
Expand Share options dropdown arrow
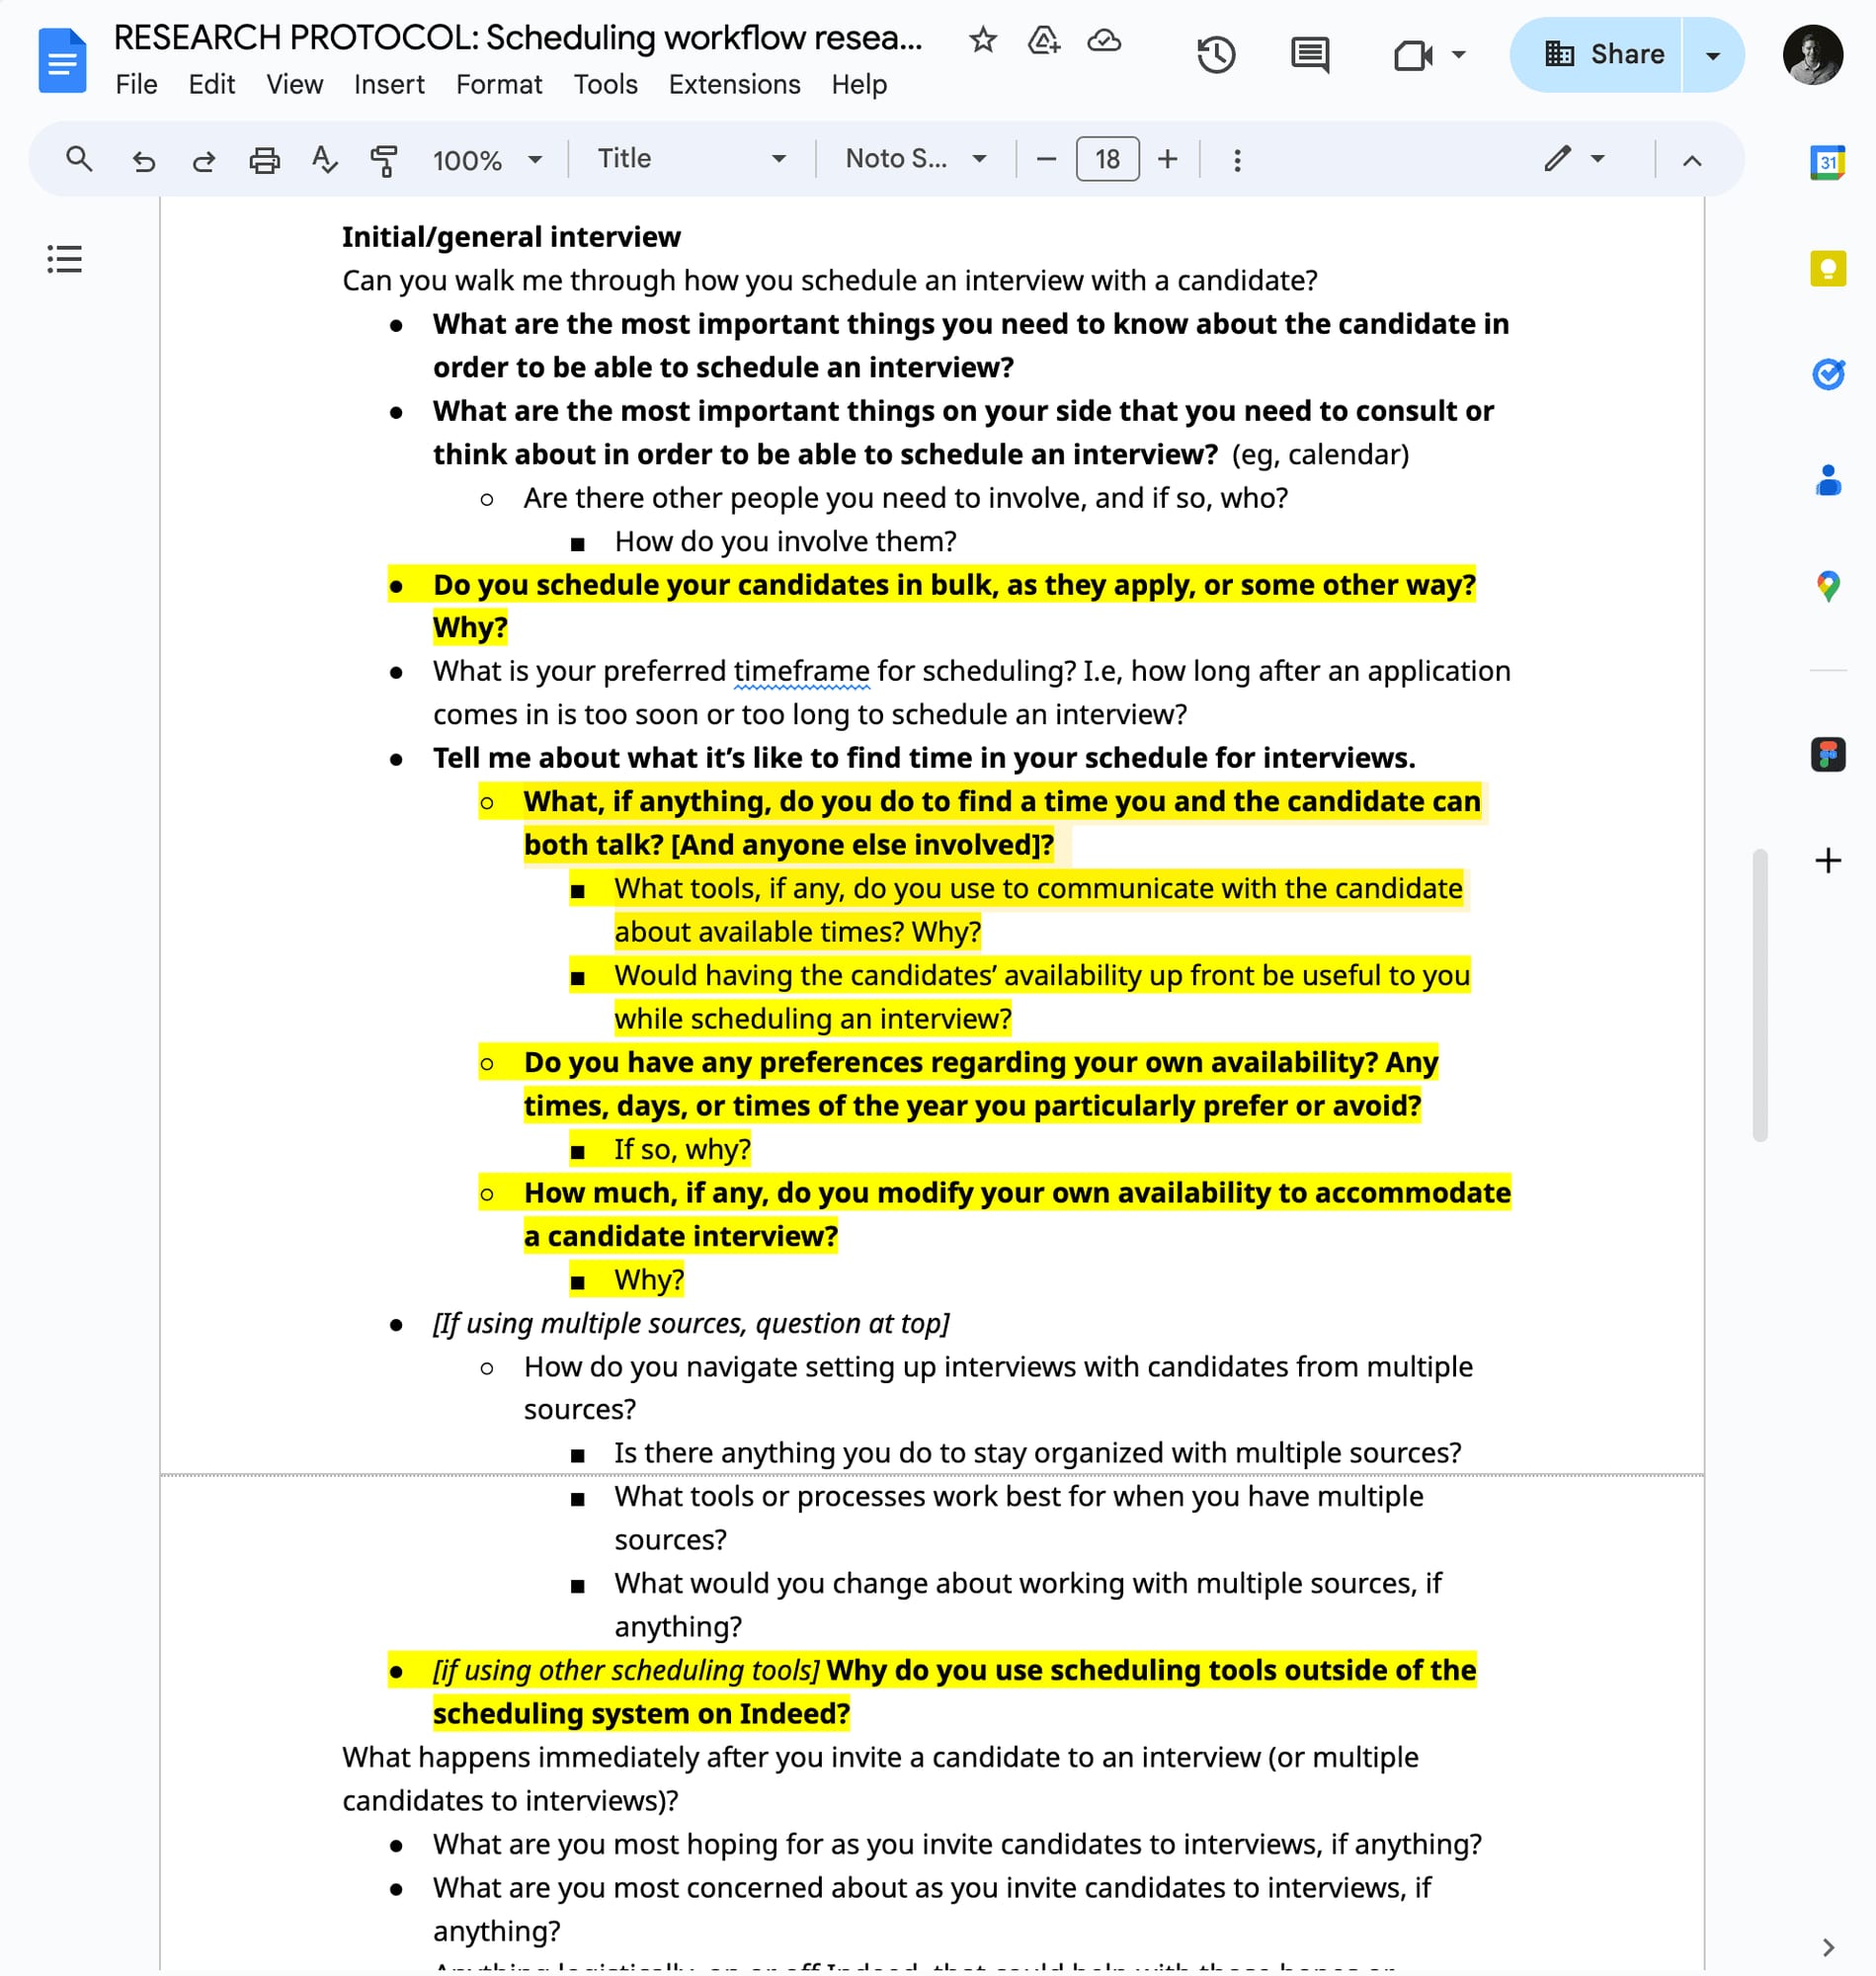1713,55
